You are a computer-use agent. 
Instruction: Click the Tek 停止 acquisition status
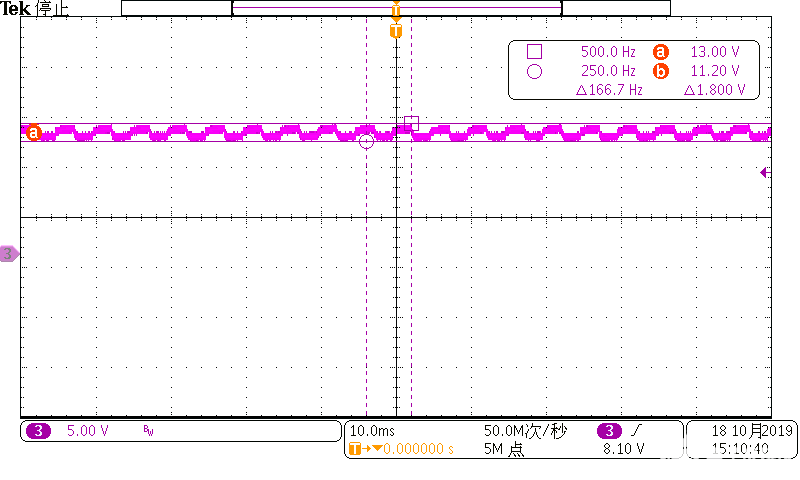click(x=34, y=8)
